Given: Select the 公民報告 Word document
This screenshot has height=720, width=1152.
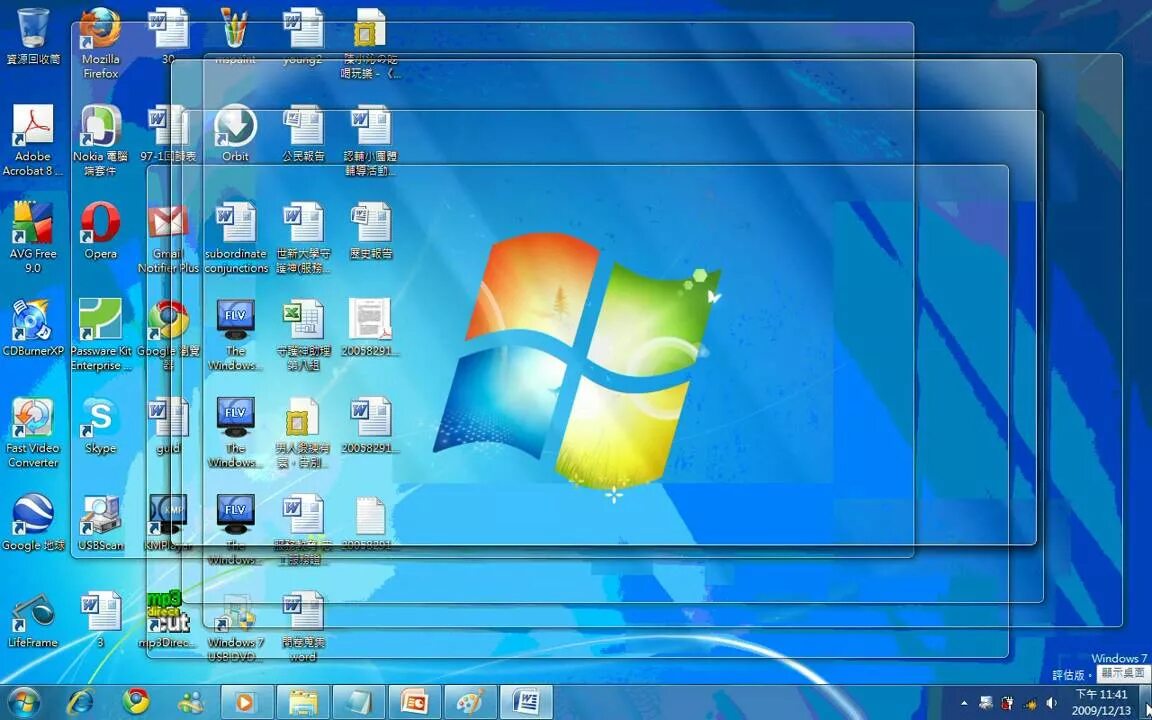Looking at the screenshot, I should click(303, 134).
